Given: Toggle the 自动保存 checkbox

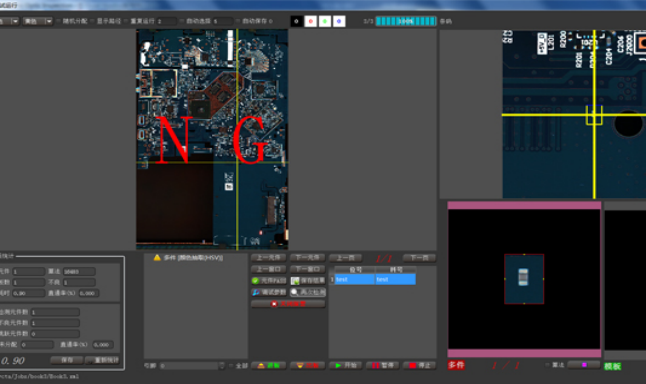Looking at the screenshot, I should coord(238,21).
